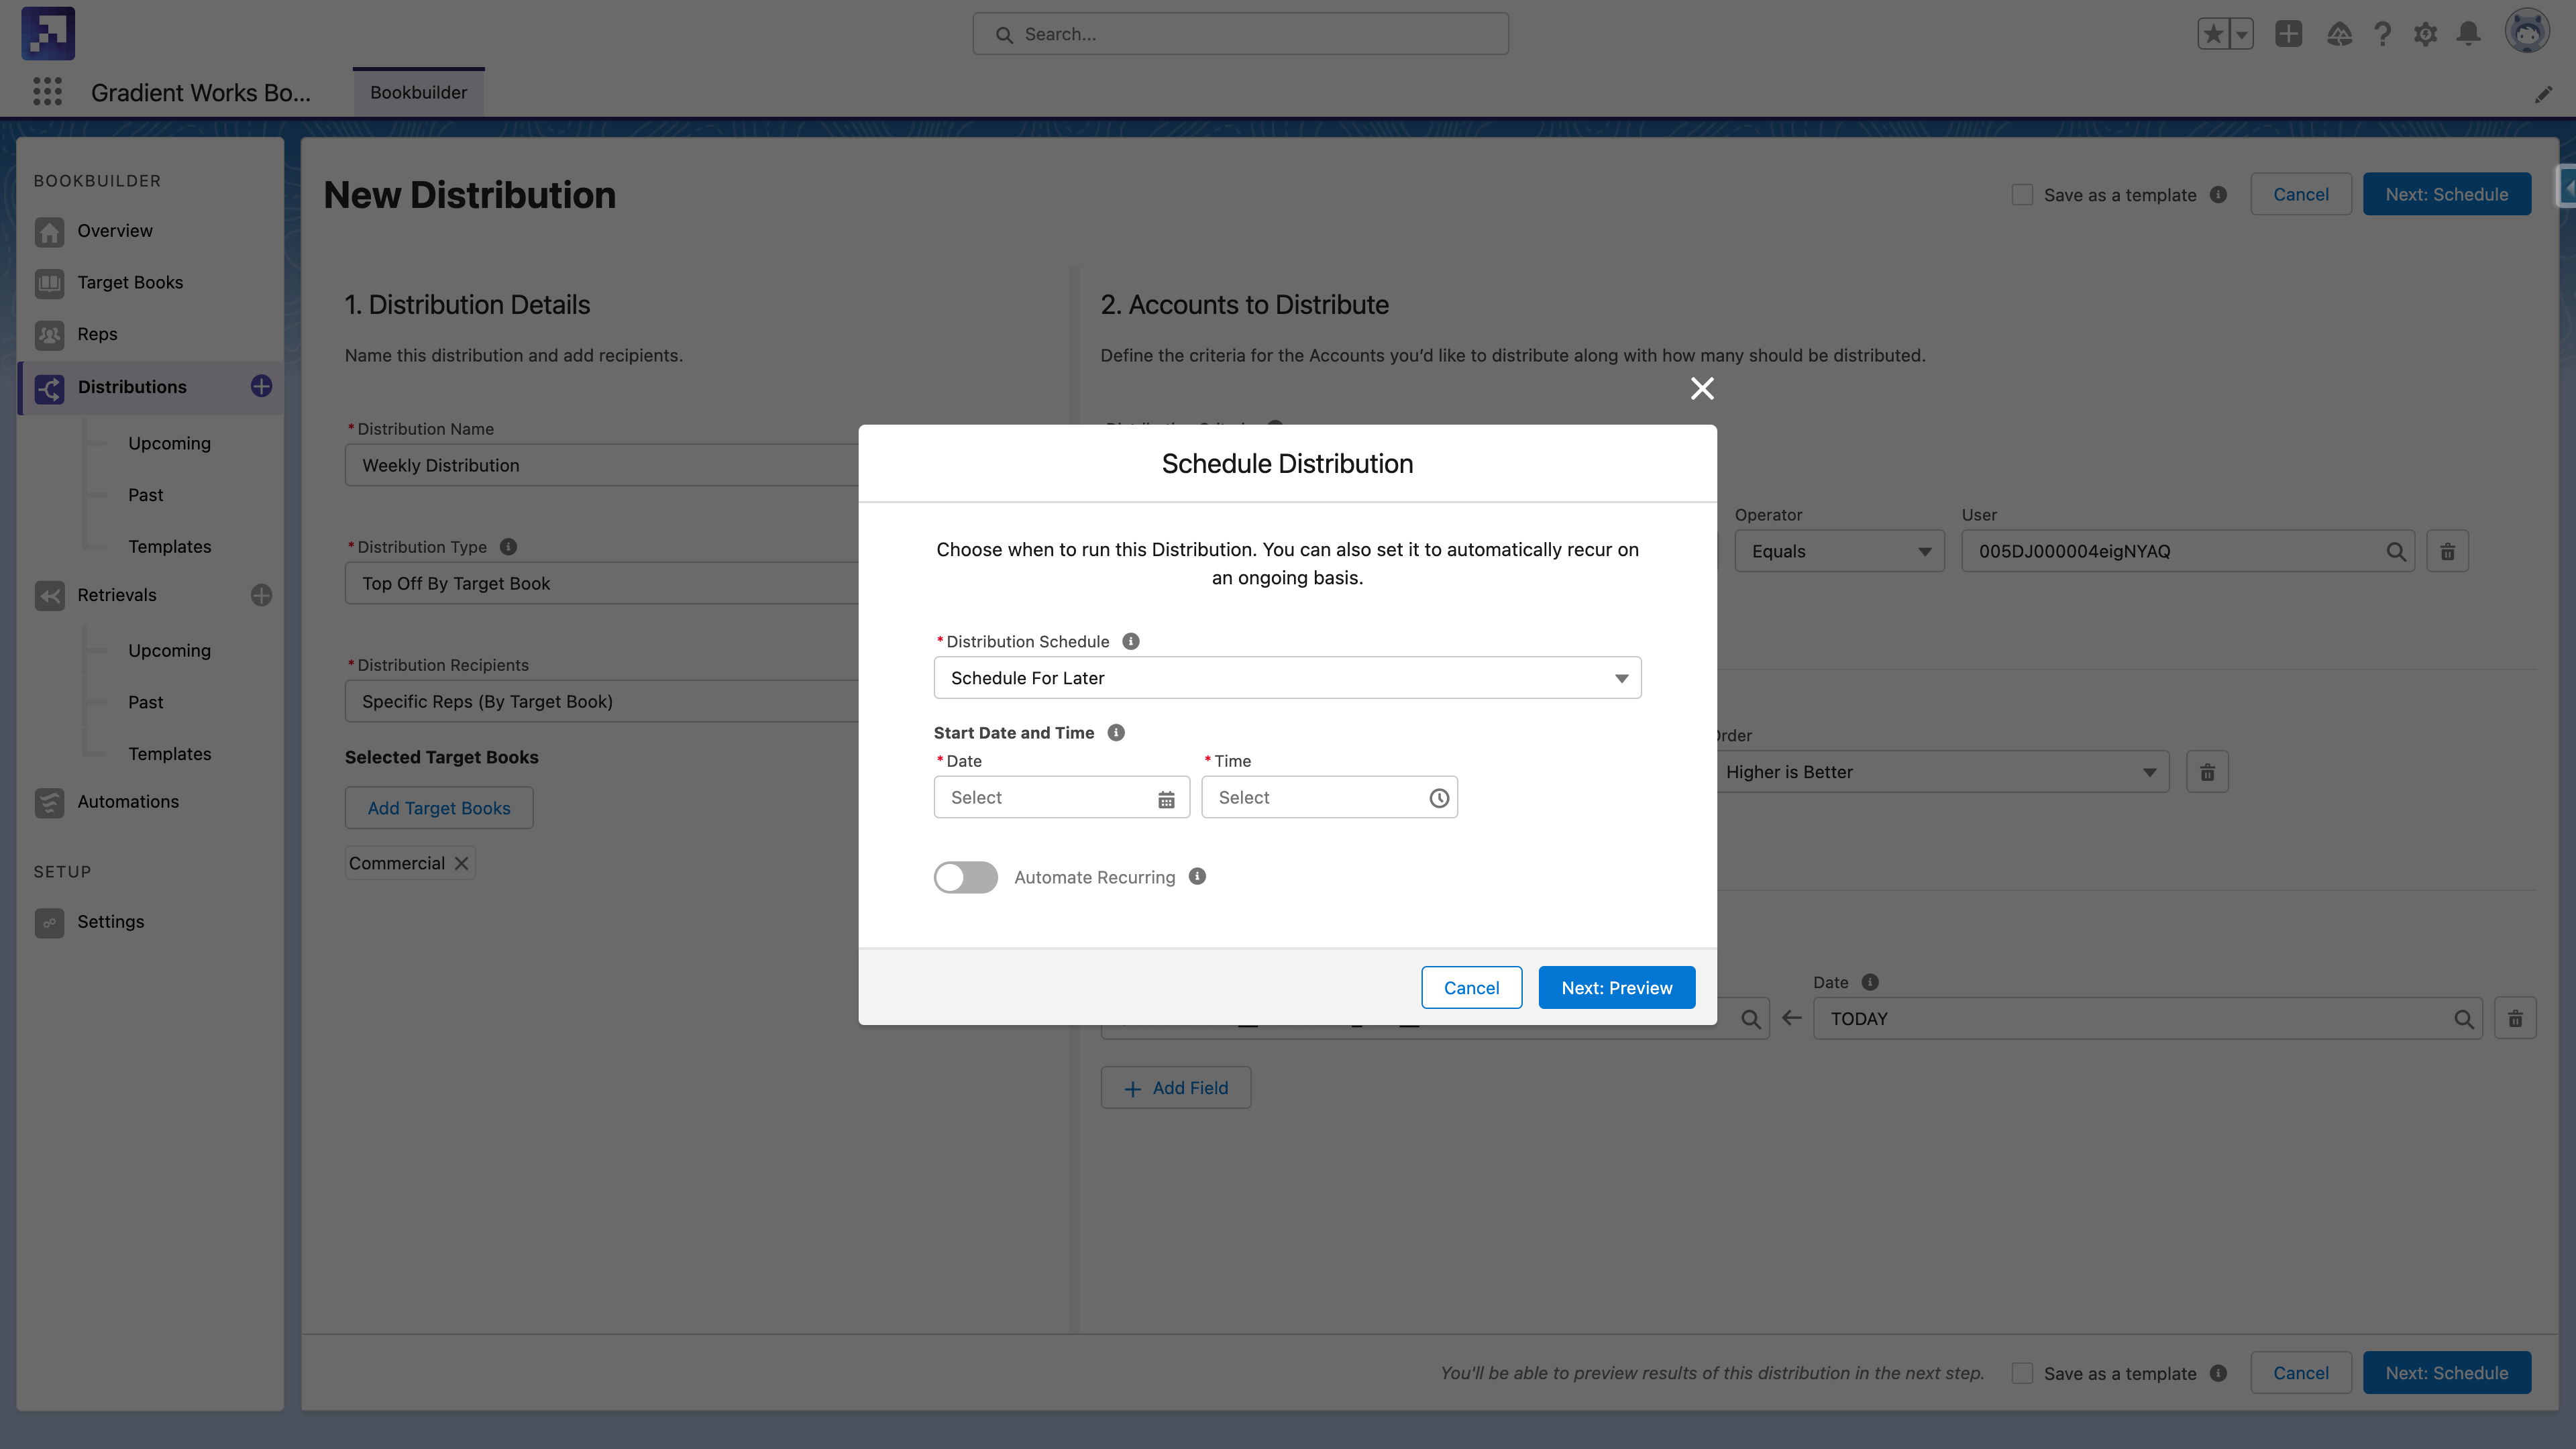
Task: Click plus icon next to Distributions
Action: click(x=261, y=386)
